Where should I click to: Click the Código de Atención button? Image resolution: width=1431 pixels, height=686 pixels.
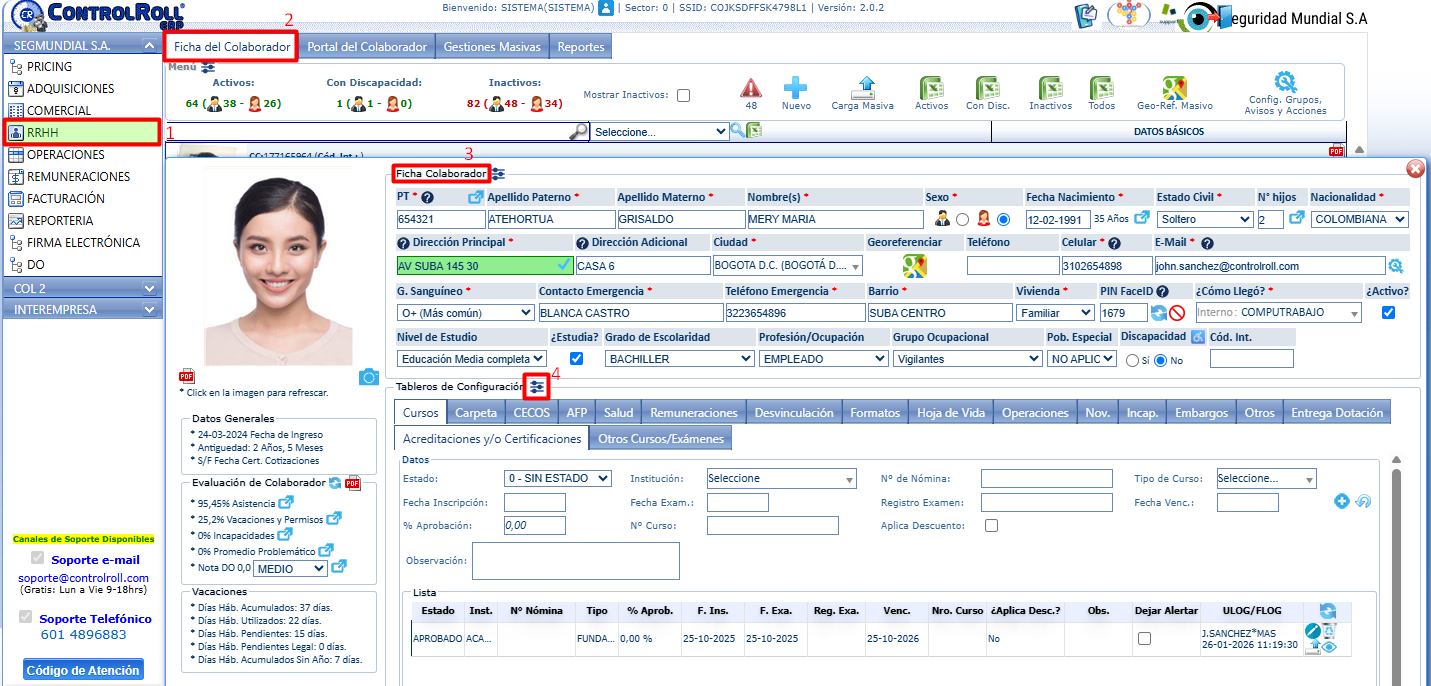coord(83,670)
